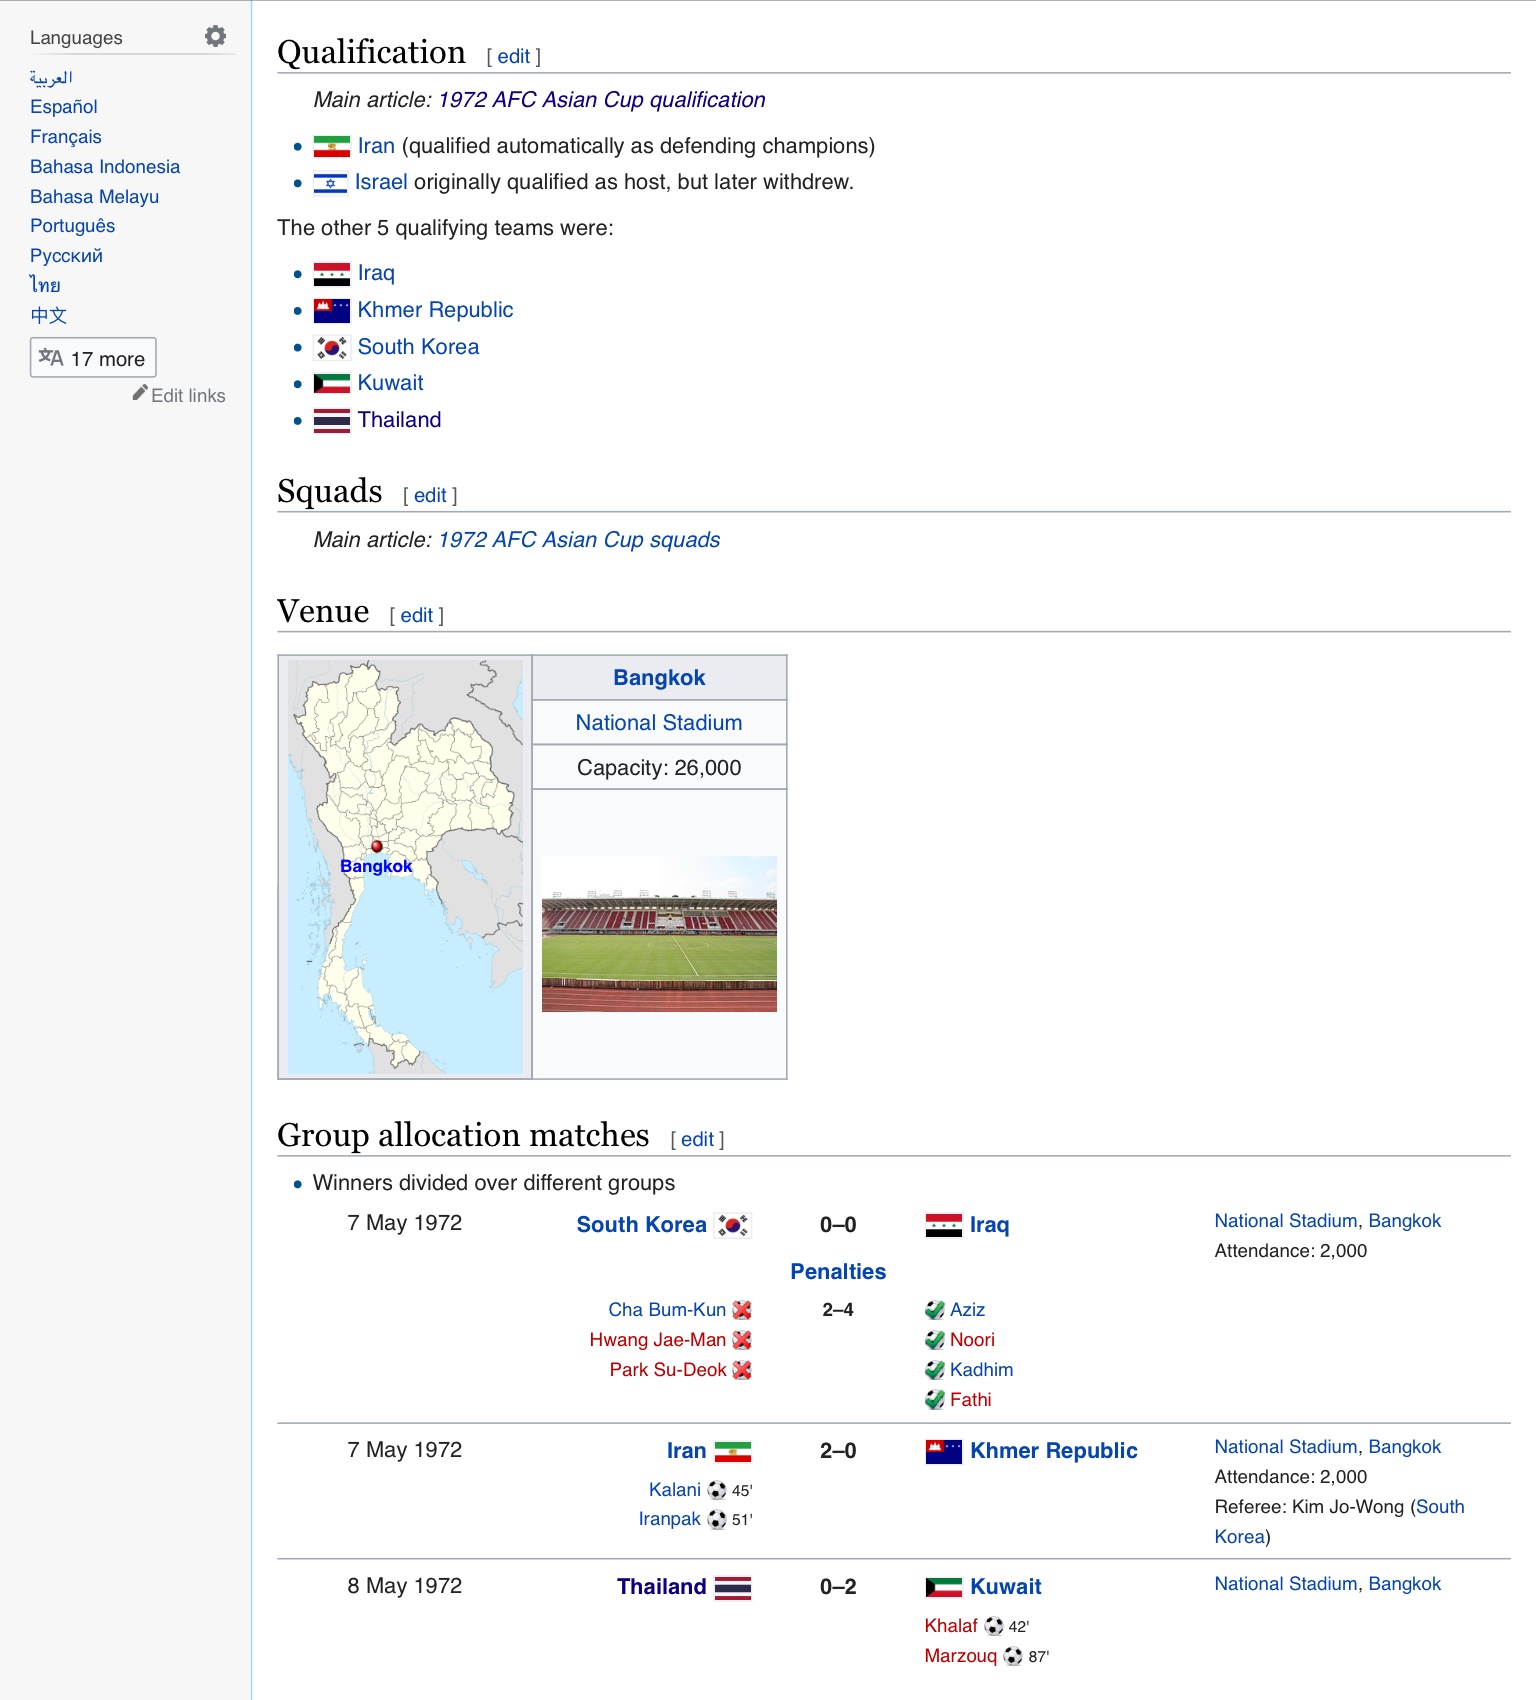The image size is (1536, 1700).
Task: Click the Iraq flag in the 7 May match
Action: point(944,1225)
